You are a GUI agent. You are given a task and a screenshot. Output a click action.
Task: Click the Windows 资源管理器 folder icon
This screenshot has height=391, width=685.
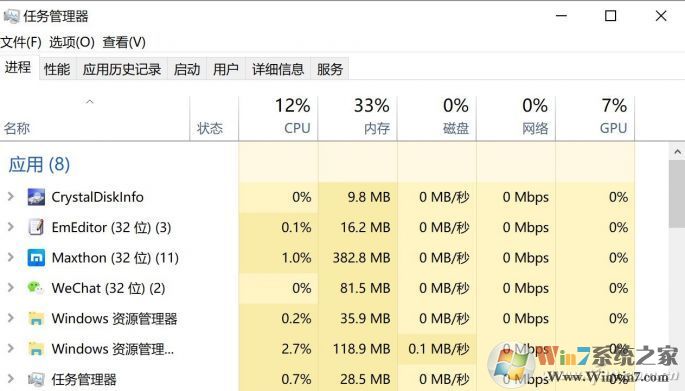[36, 318]
